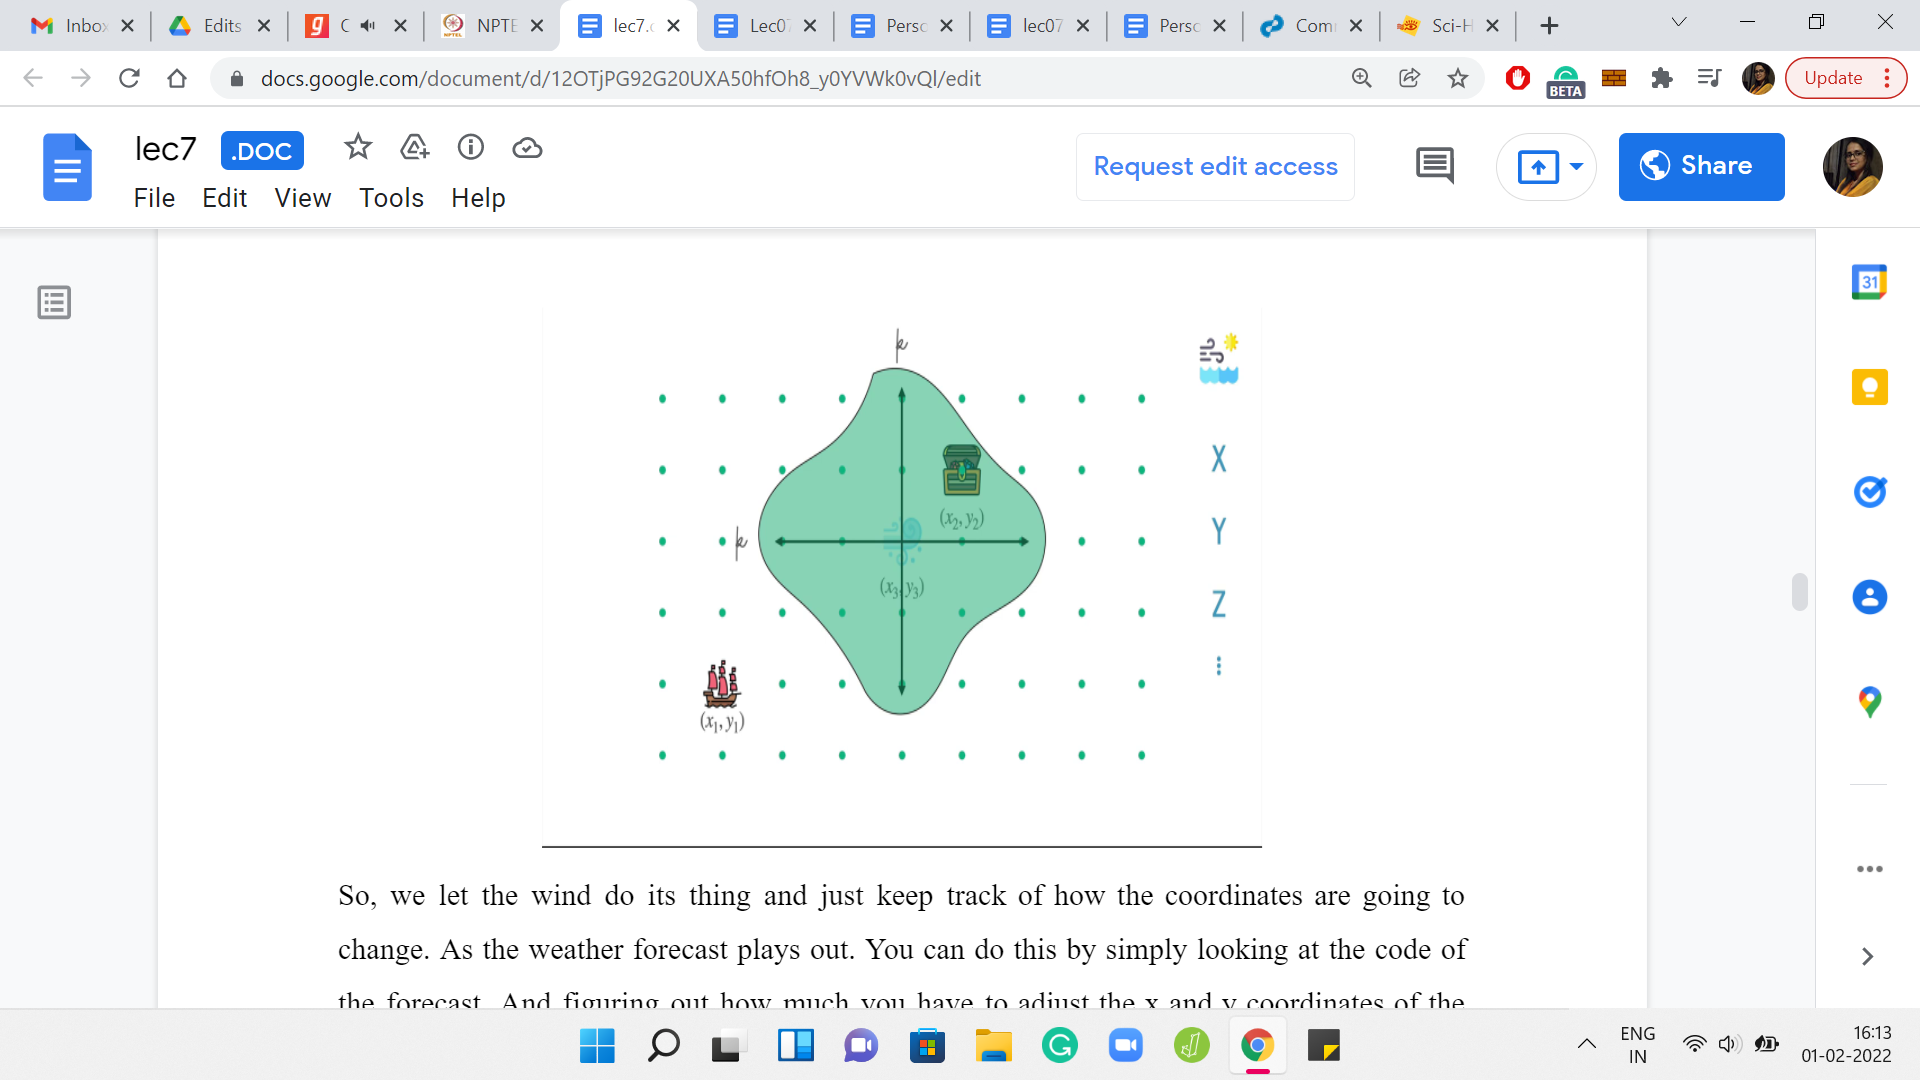The height and width of the screenshot is (1080, 1920).
Task: Bookmark this page with star
Action: (1457, 78)
